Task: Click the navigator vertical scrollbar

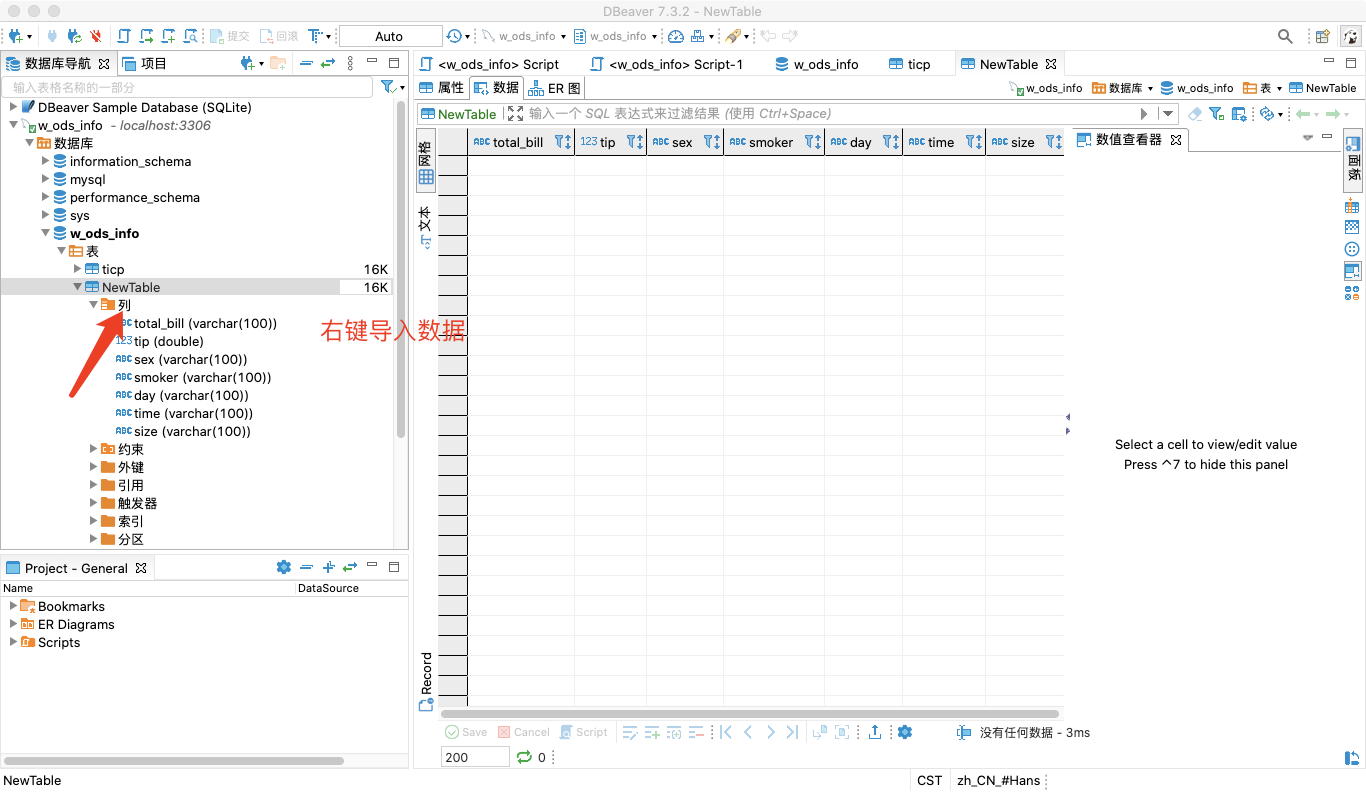Action: 401,270
